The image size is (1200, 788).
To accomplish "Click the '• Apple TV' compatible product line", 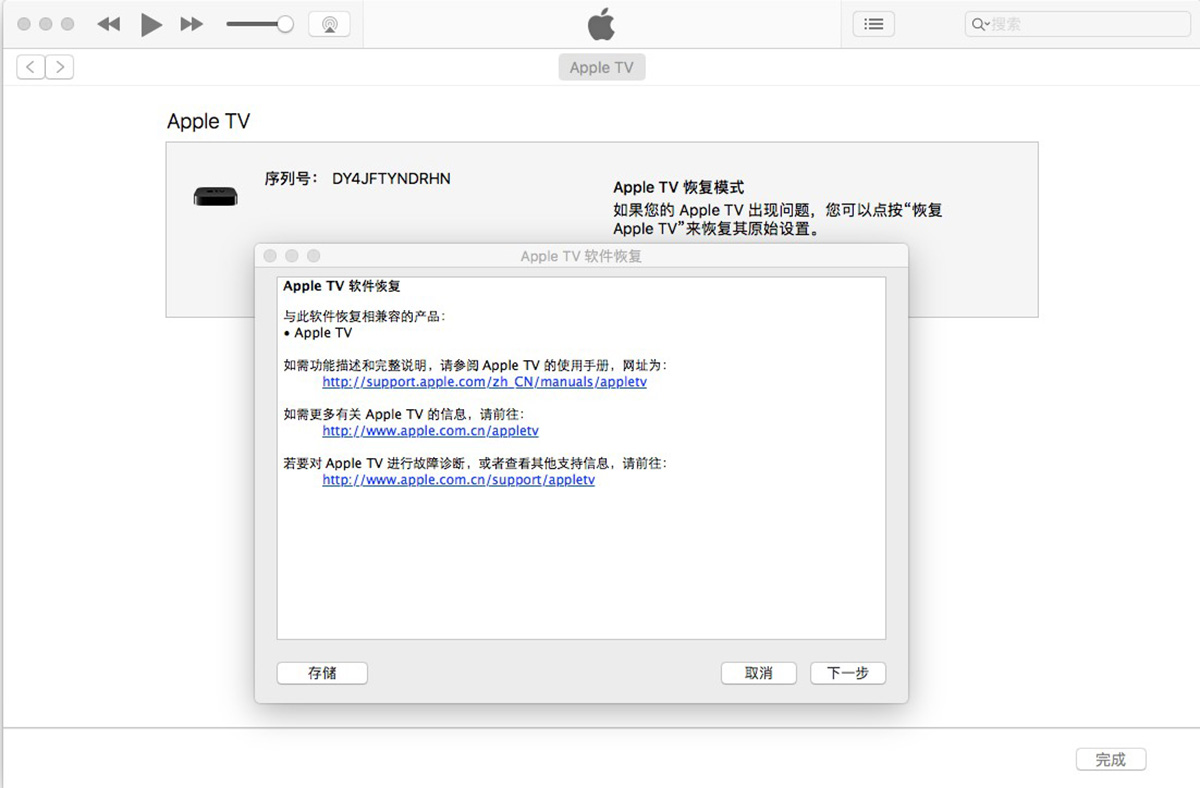I will coord(318,333).
